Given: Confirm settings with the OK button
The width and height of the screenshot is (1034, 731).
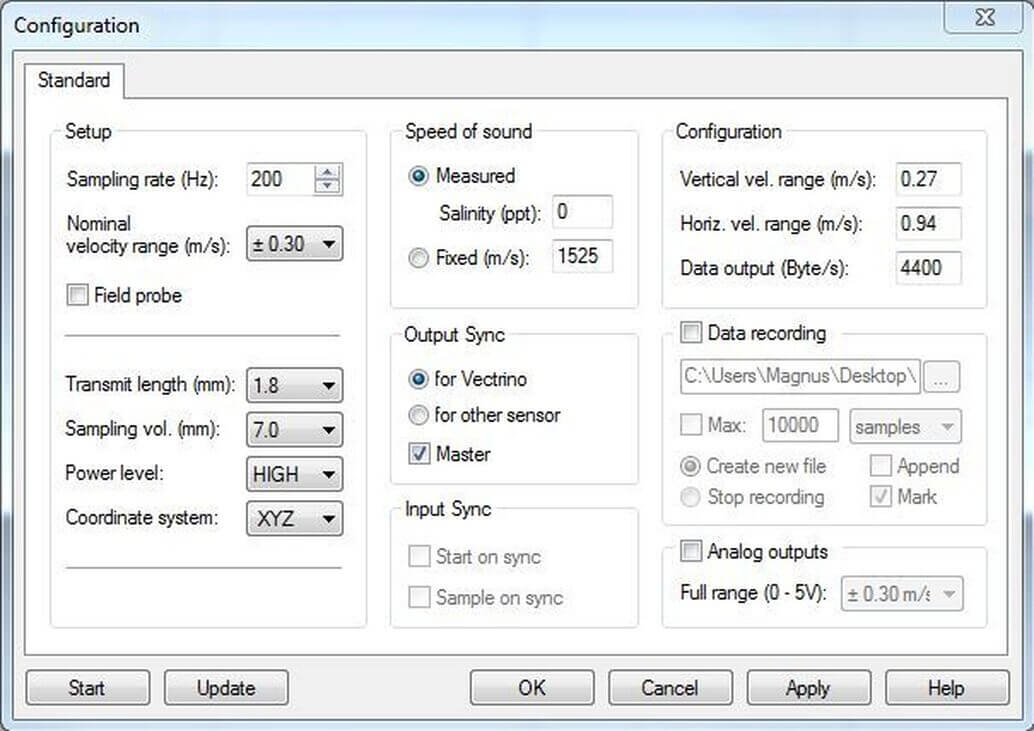Looking at the screenshot, I should tap(532, 687).
